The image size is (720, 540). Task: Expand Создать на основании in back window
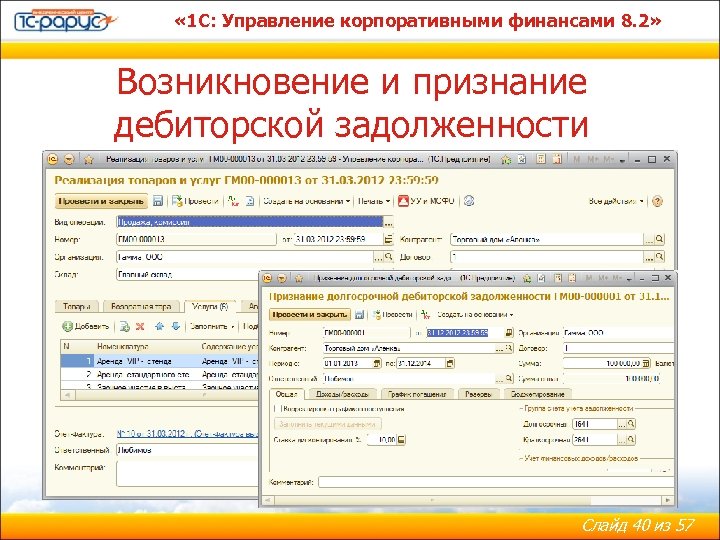click(x=306, y=201)
